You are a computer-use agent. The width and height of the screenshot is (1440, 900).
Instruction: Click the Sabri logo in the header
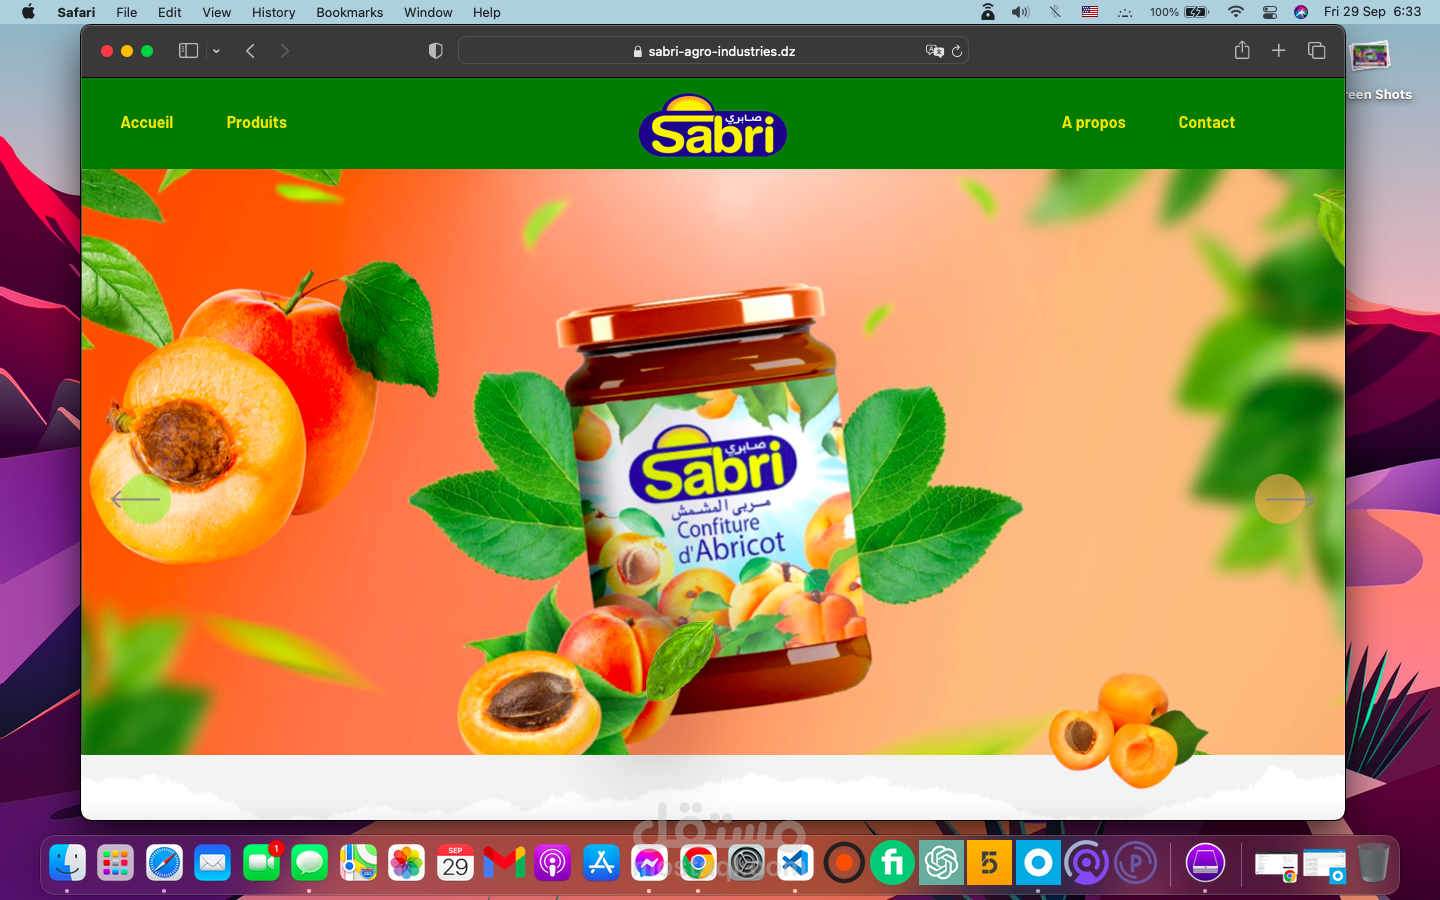(x=713, y=126)
